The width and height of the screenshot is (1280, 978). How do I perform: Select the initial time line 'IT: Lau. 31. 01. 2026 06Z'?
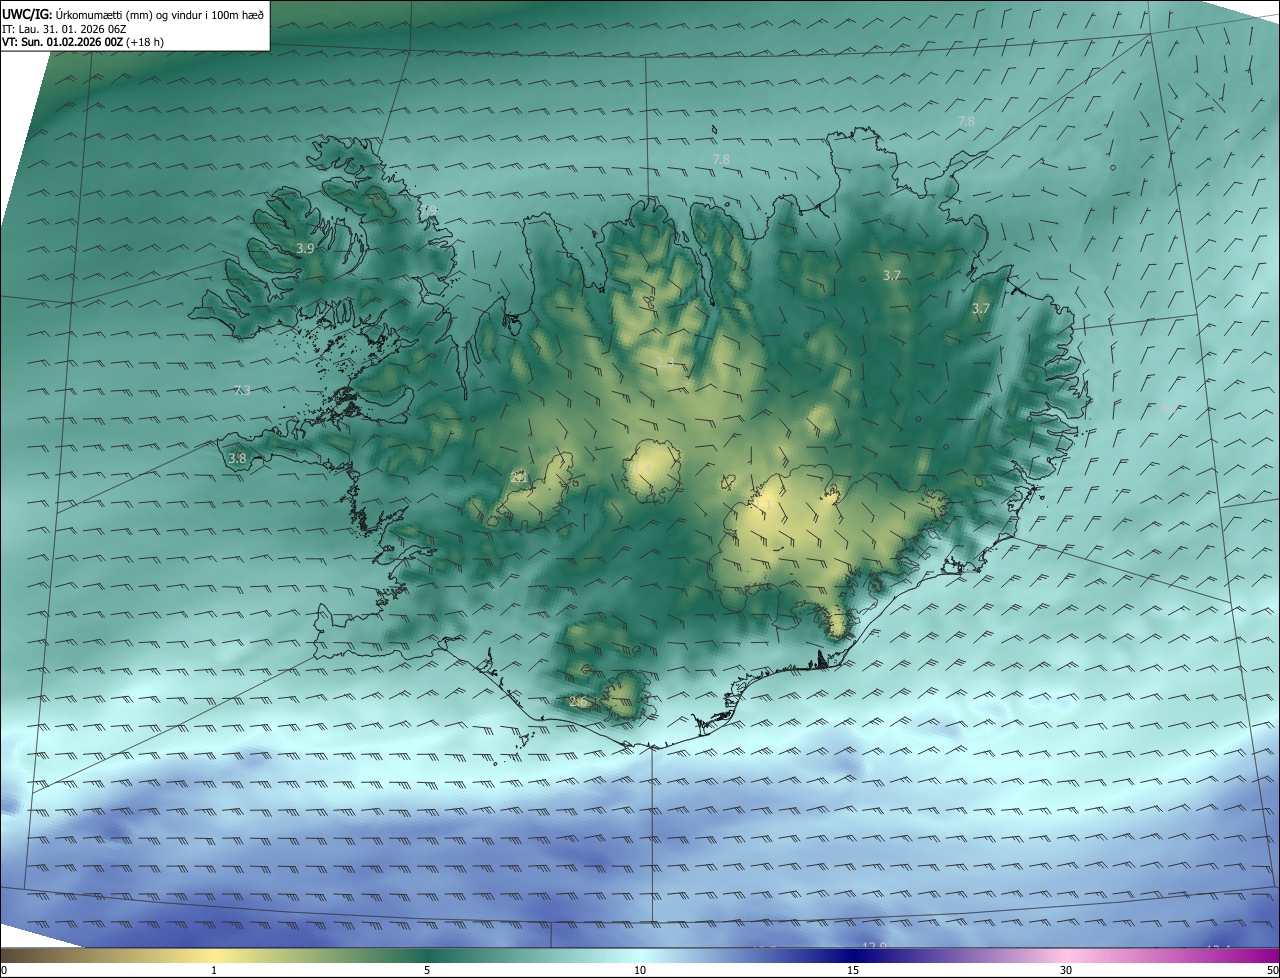click(x=62, y=29)
